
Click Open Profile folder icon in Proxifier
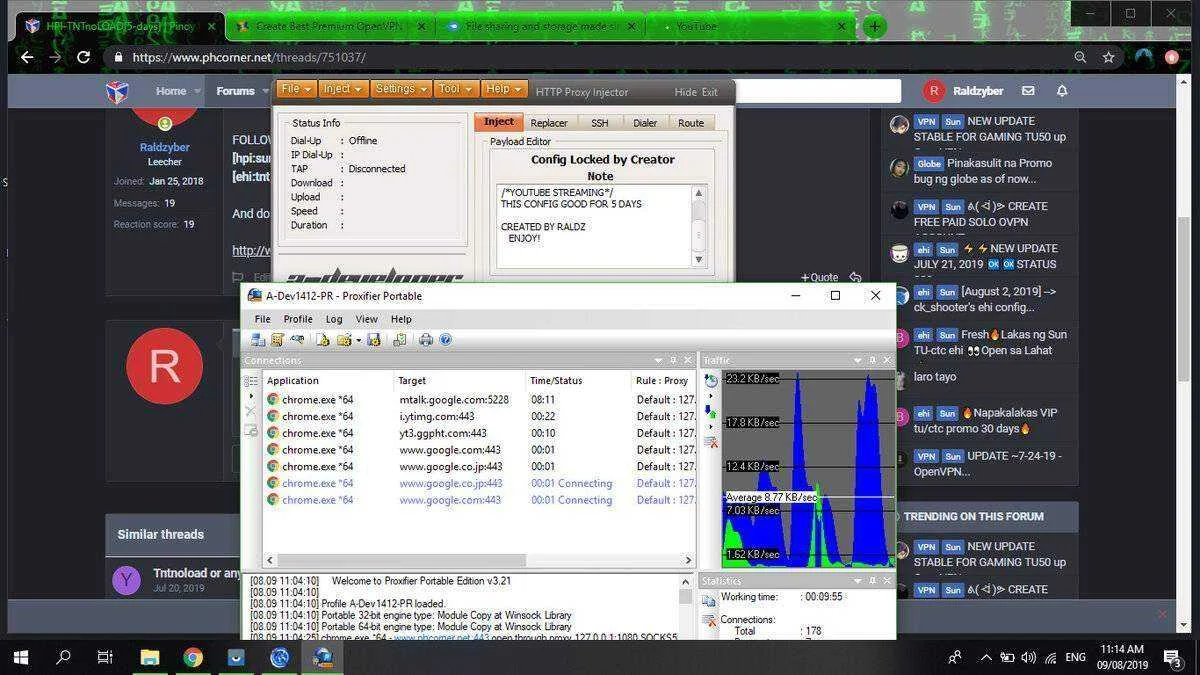344,340
